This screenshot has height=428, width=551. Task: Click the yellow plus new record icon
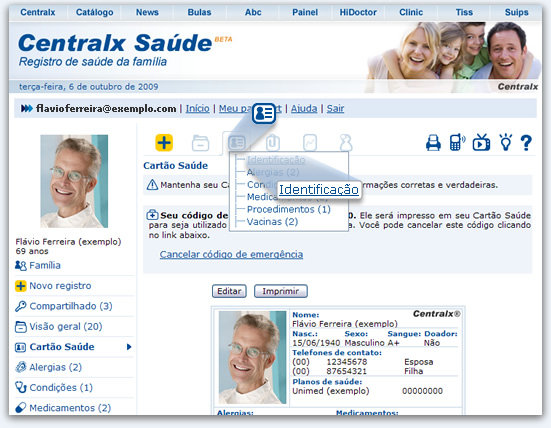coord(164,143)
